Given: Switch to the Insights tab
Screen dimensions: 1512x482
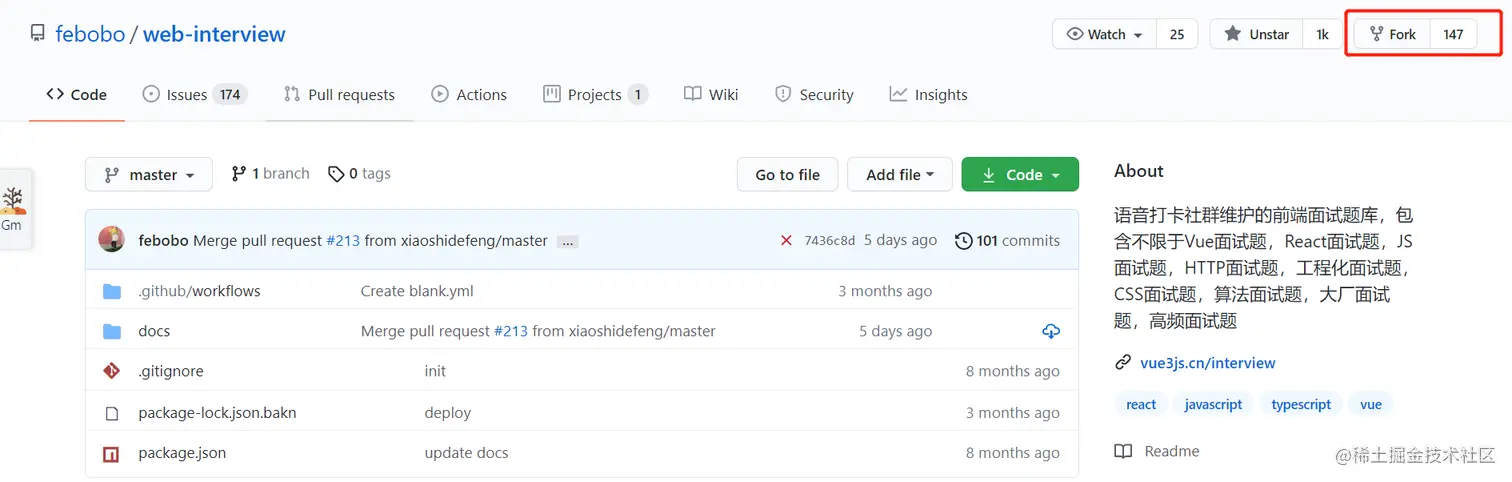Looking at the screenshot, I should tap(929, 94).
